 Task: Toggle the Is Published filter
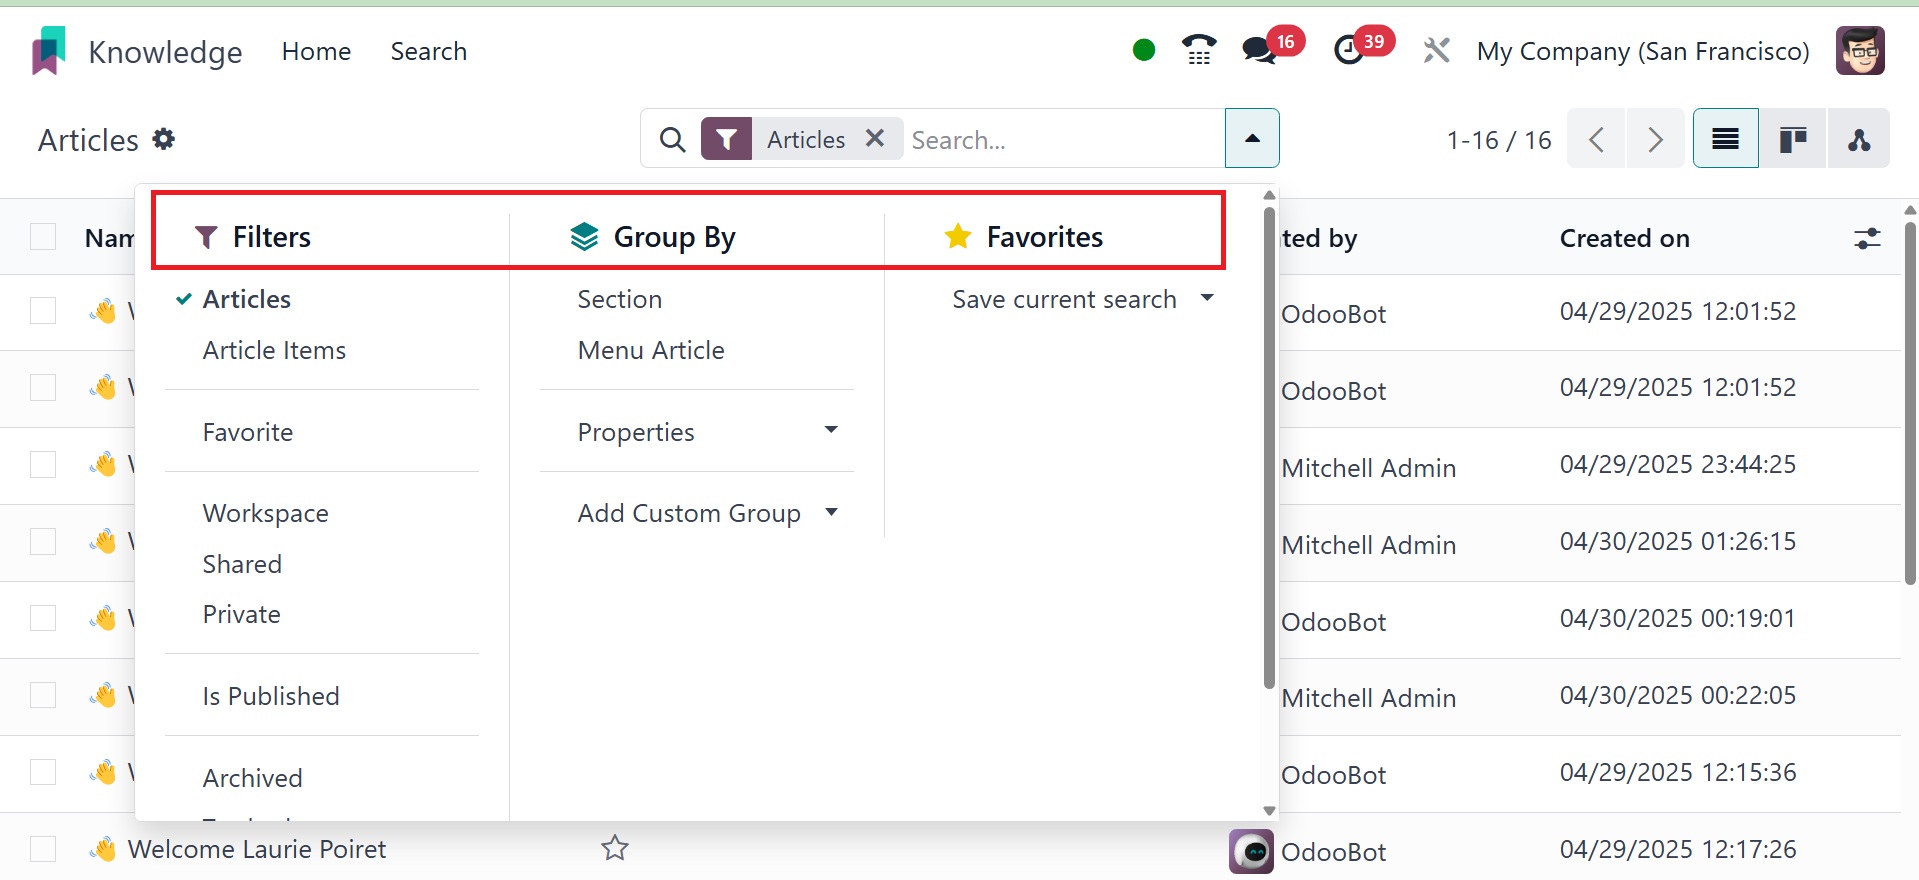click(x=271, y=696)
